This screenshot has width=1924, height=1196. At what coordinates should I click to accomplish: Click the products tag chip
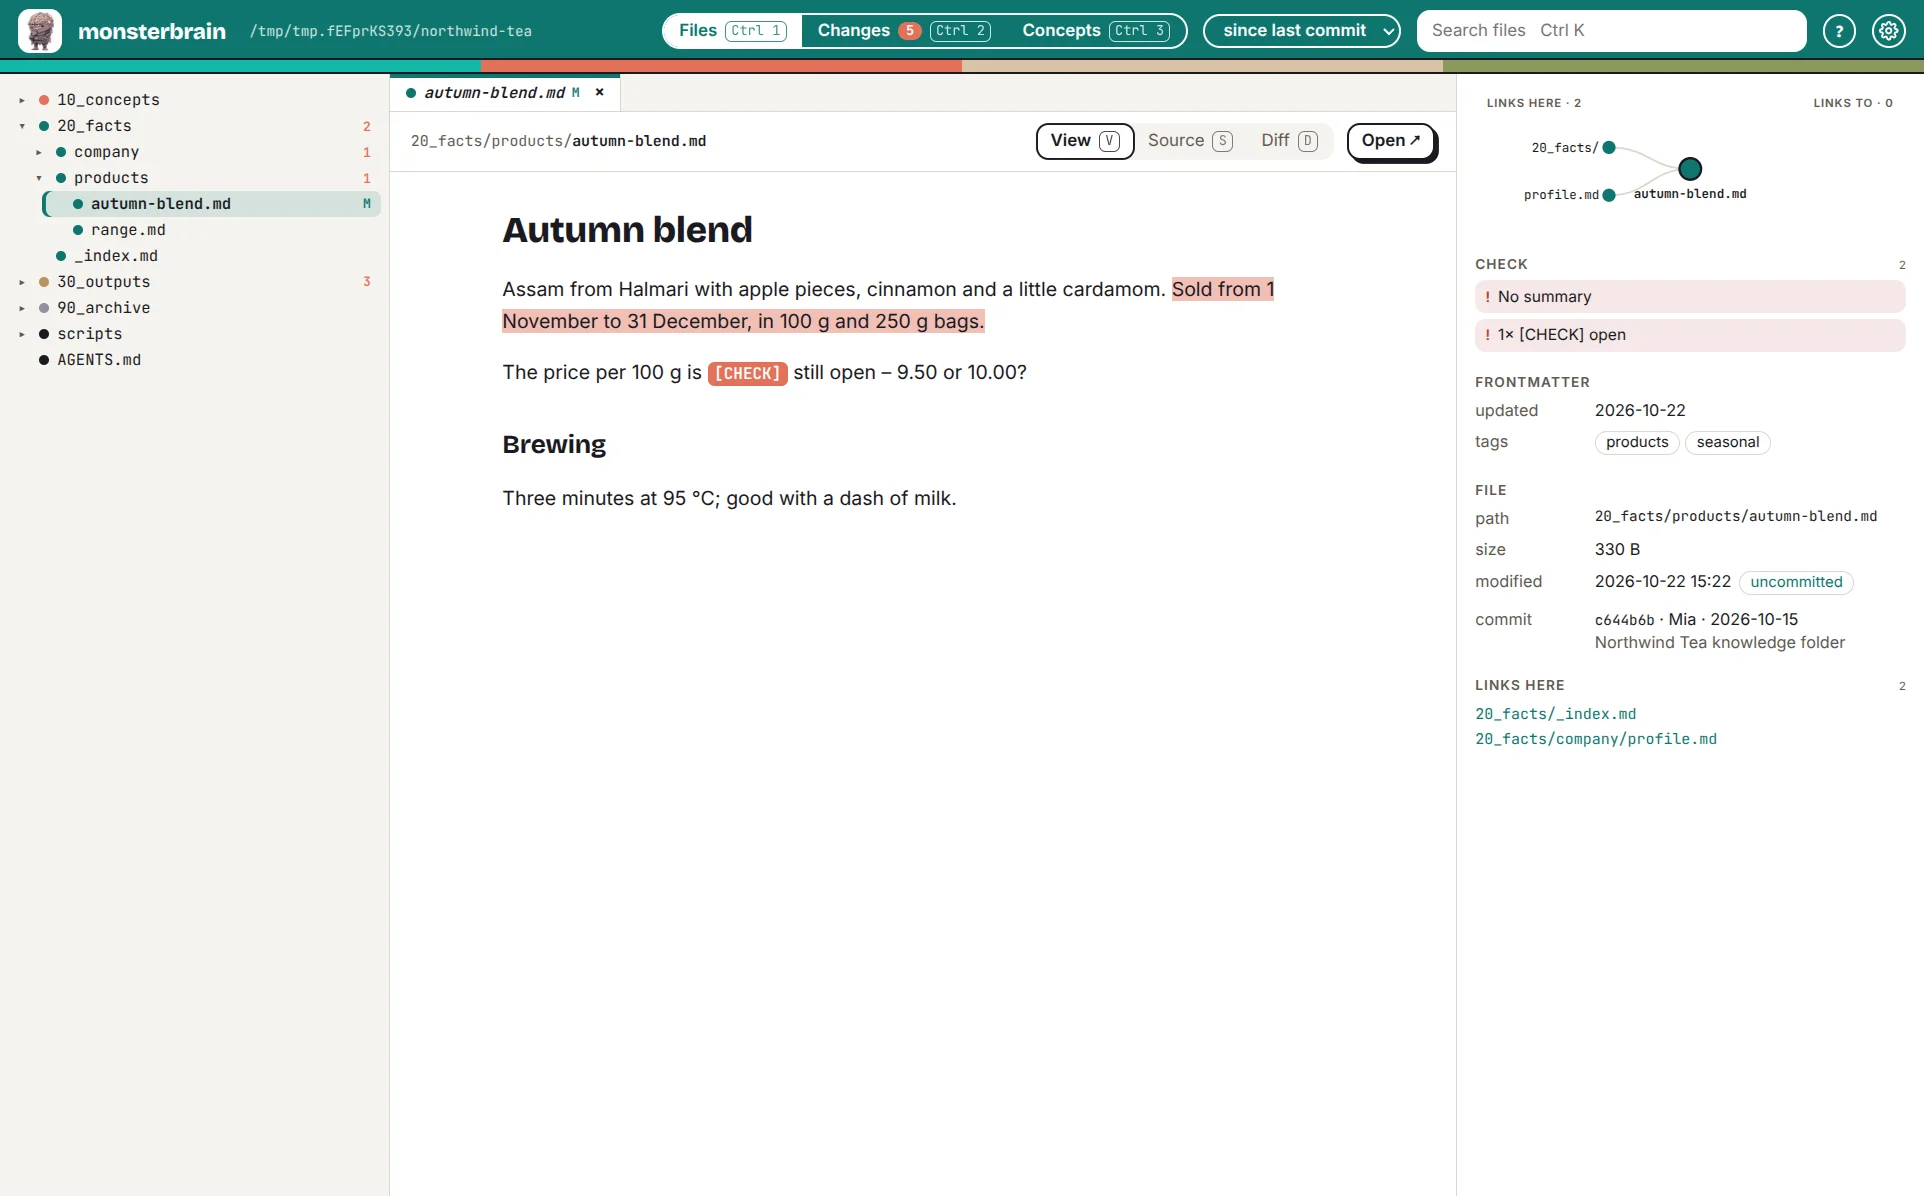coord(1637,442)
